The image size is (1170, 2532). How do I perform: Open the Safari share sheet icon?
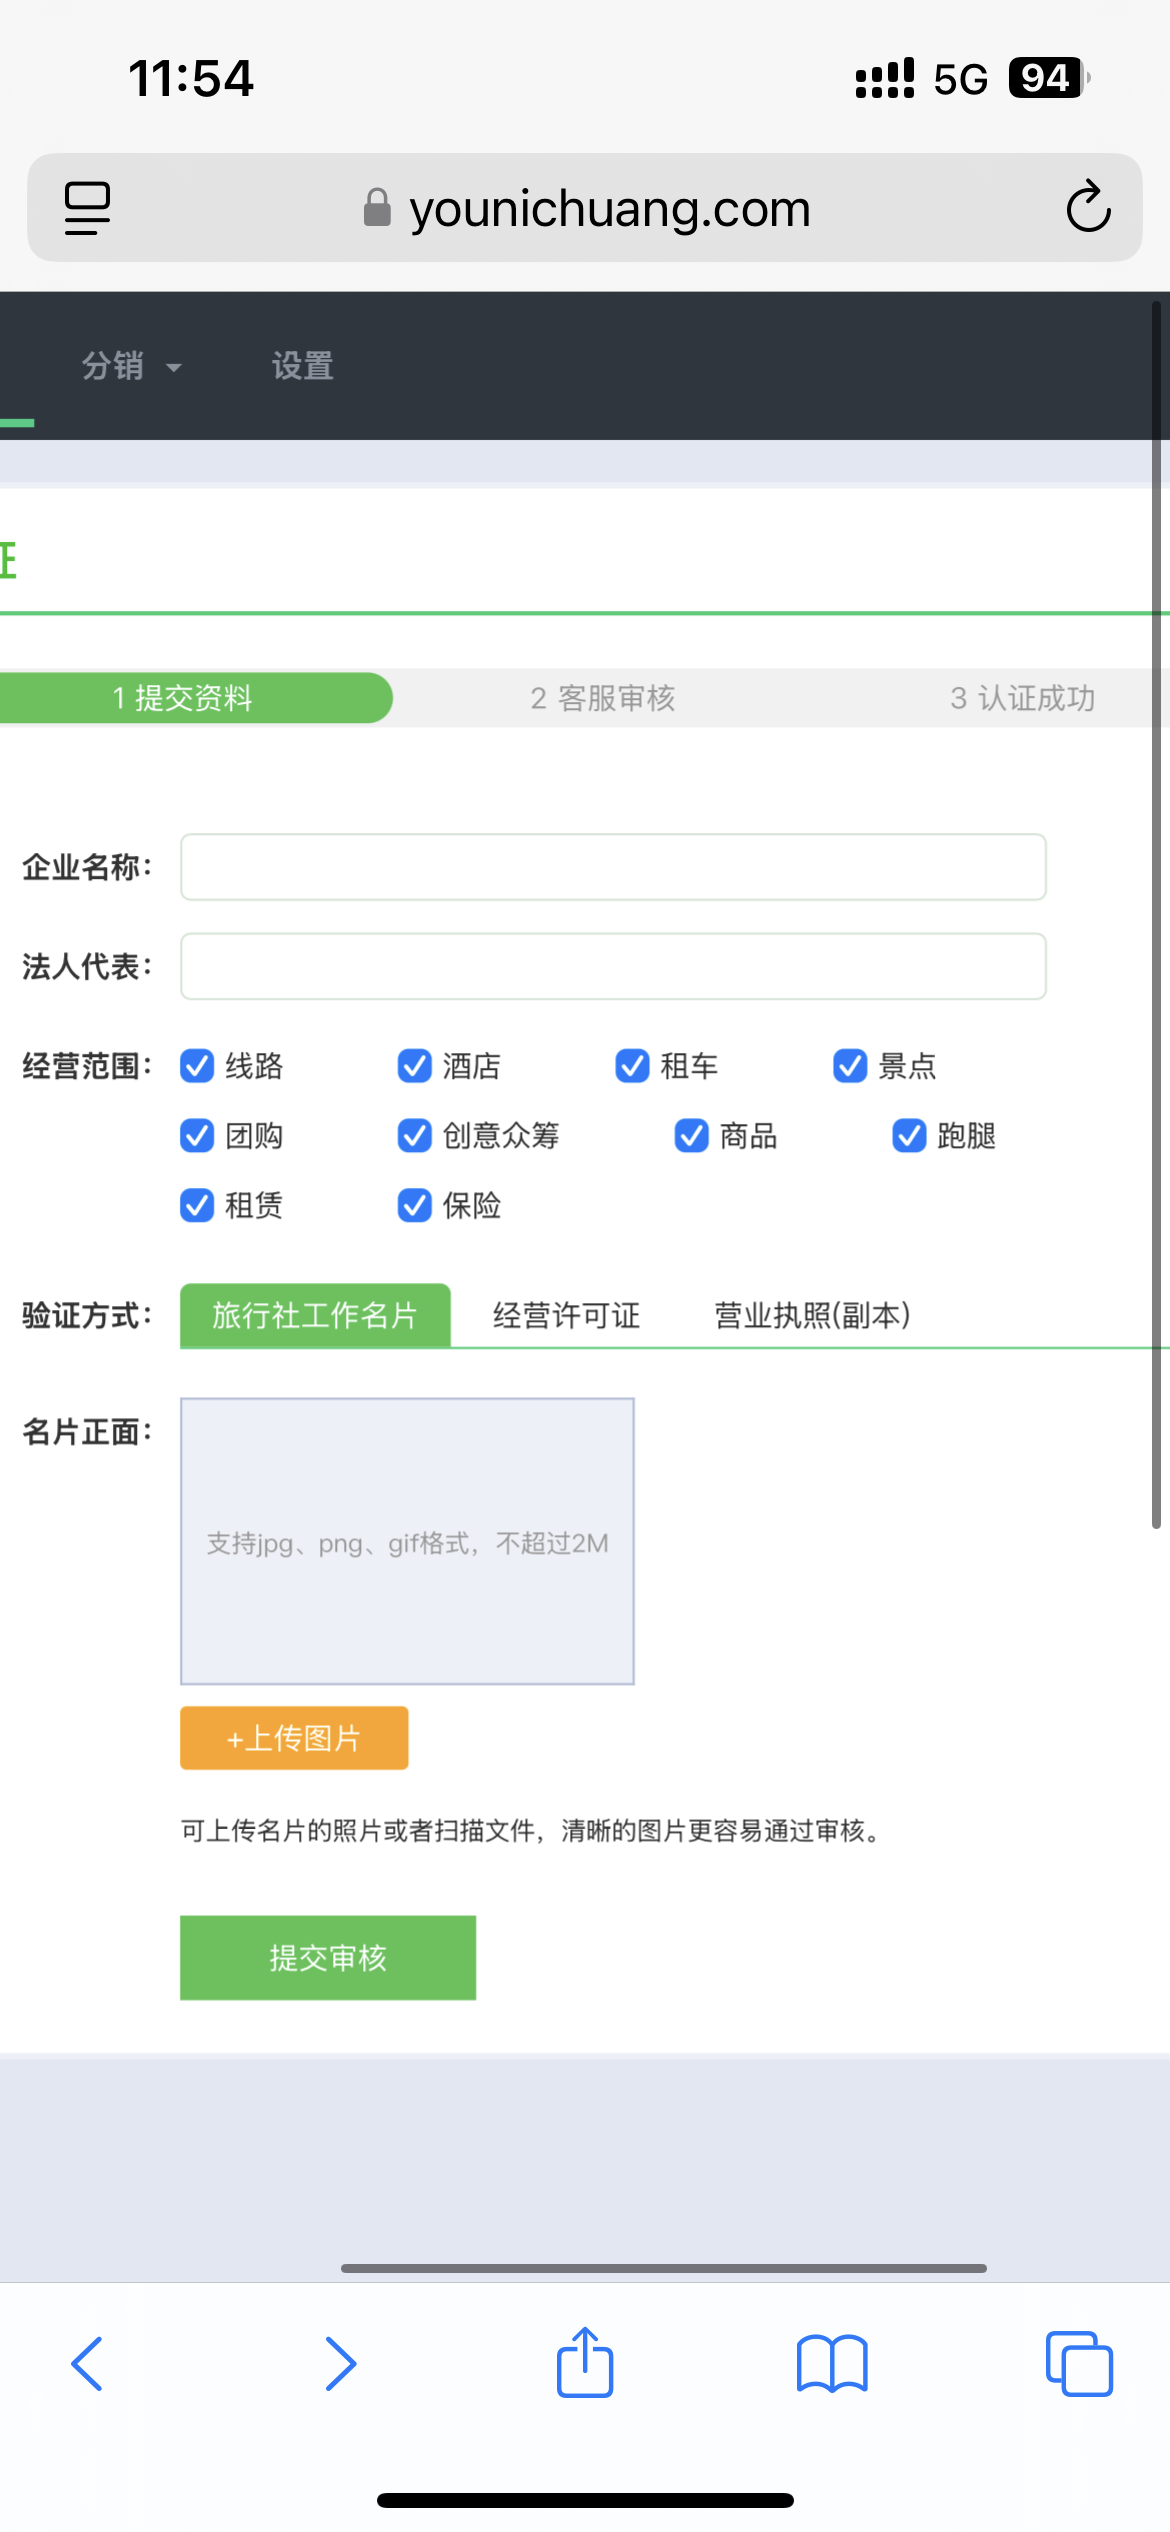pos(585,2364)
